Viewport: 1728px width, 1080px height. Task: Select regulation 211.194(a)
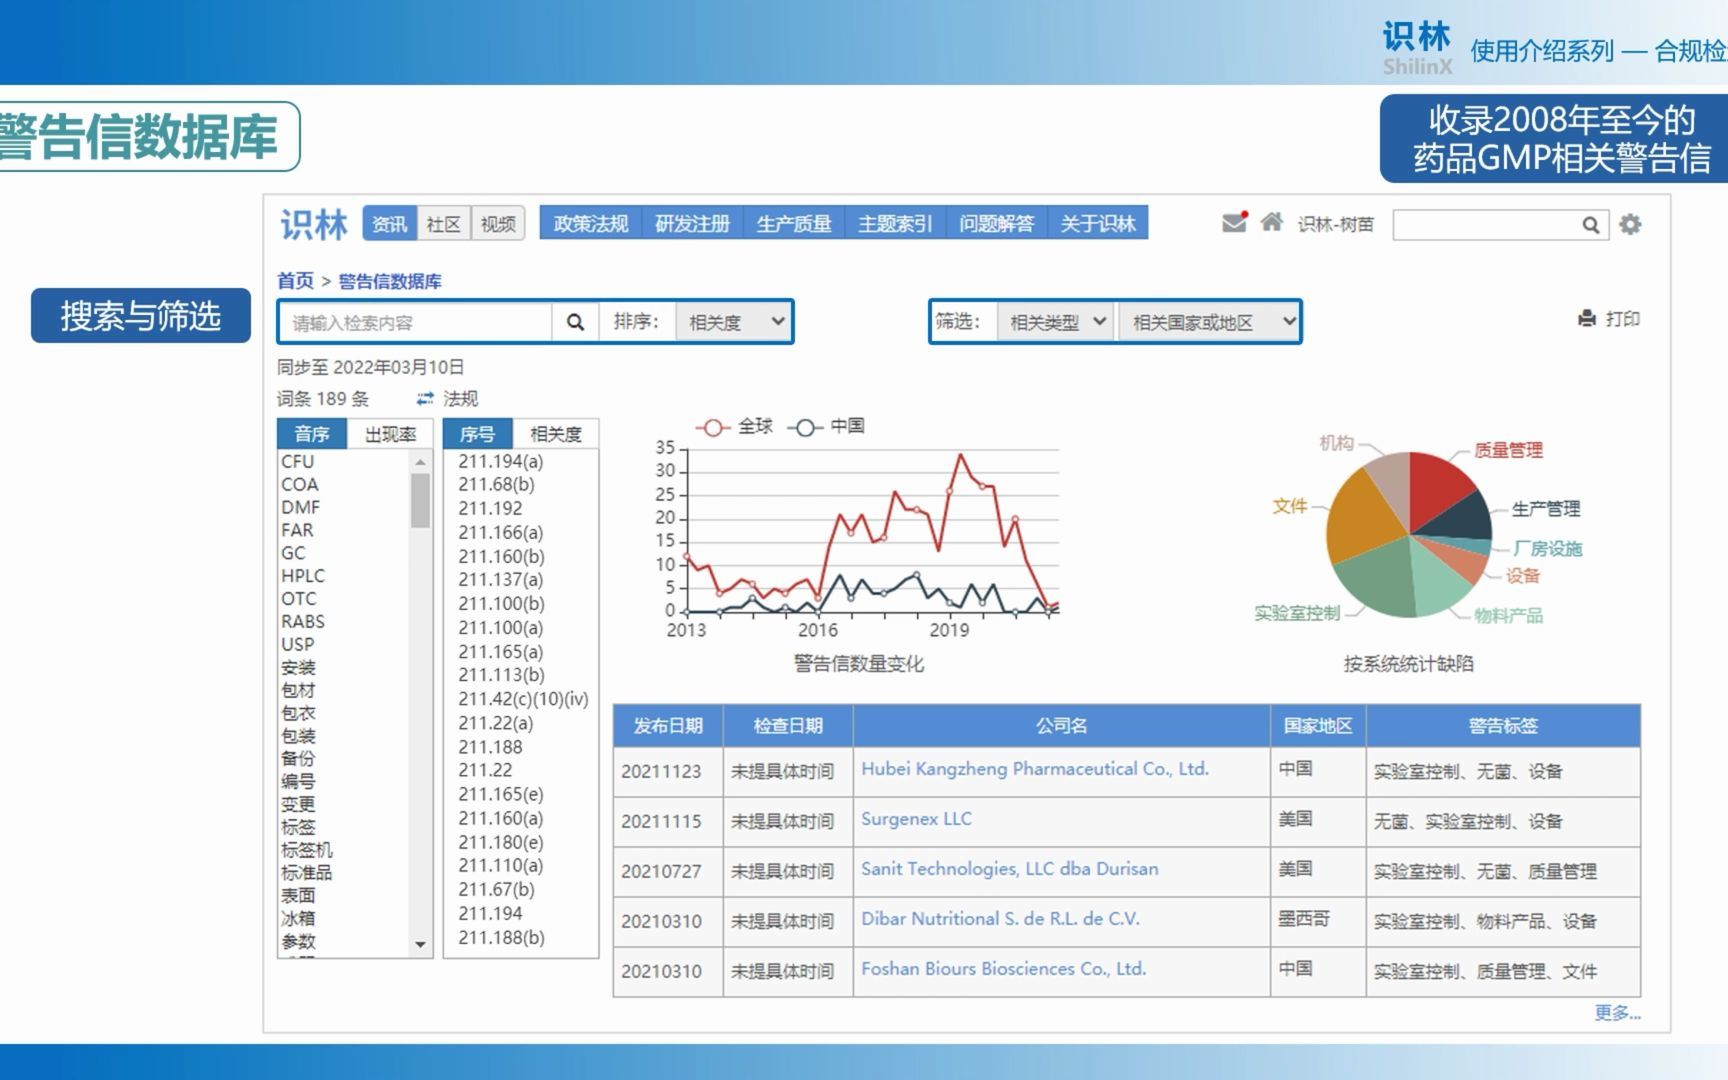coord(501,461)
